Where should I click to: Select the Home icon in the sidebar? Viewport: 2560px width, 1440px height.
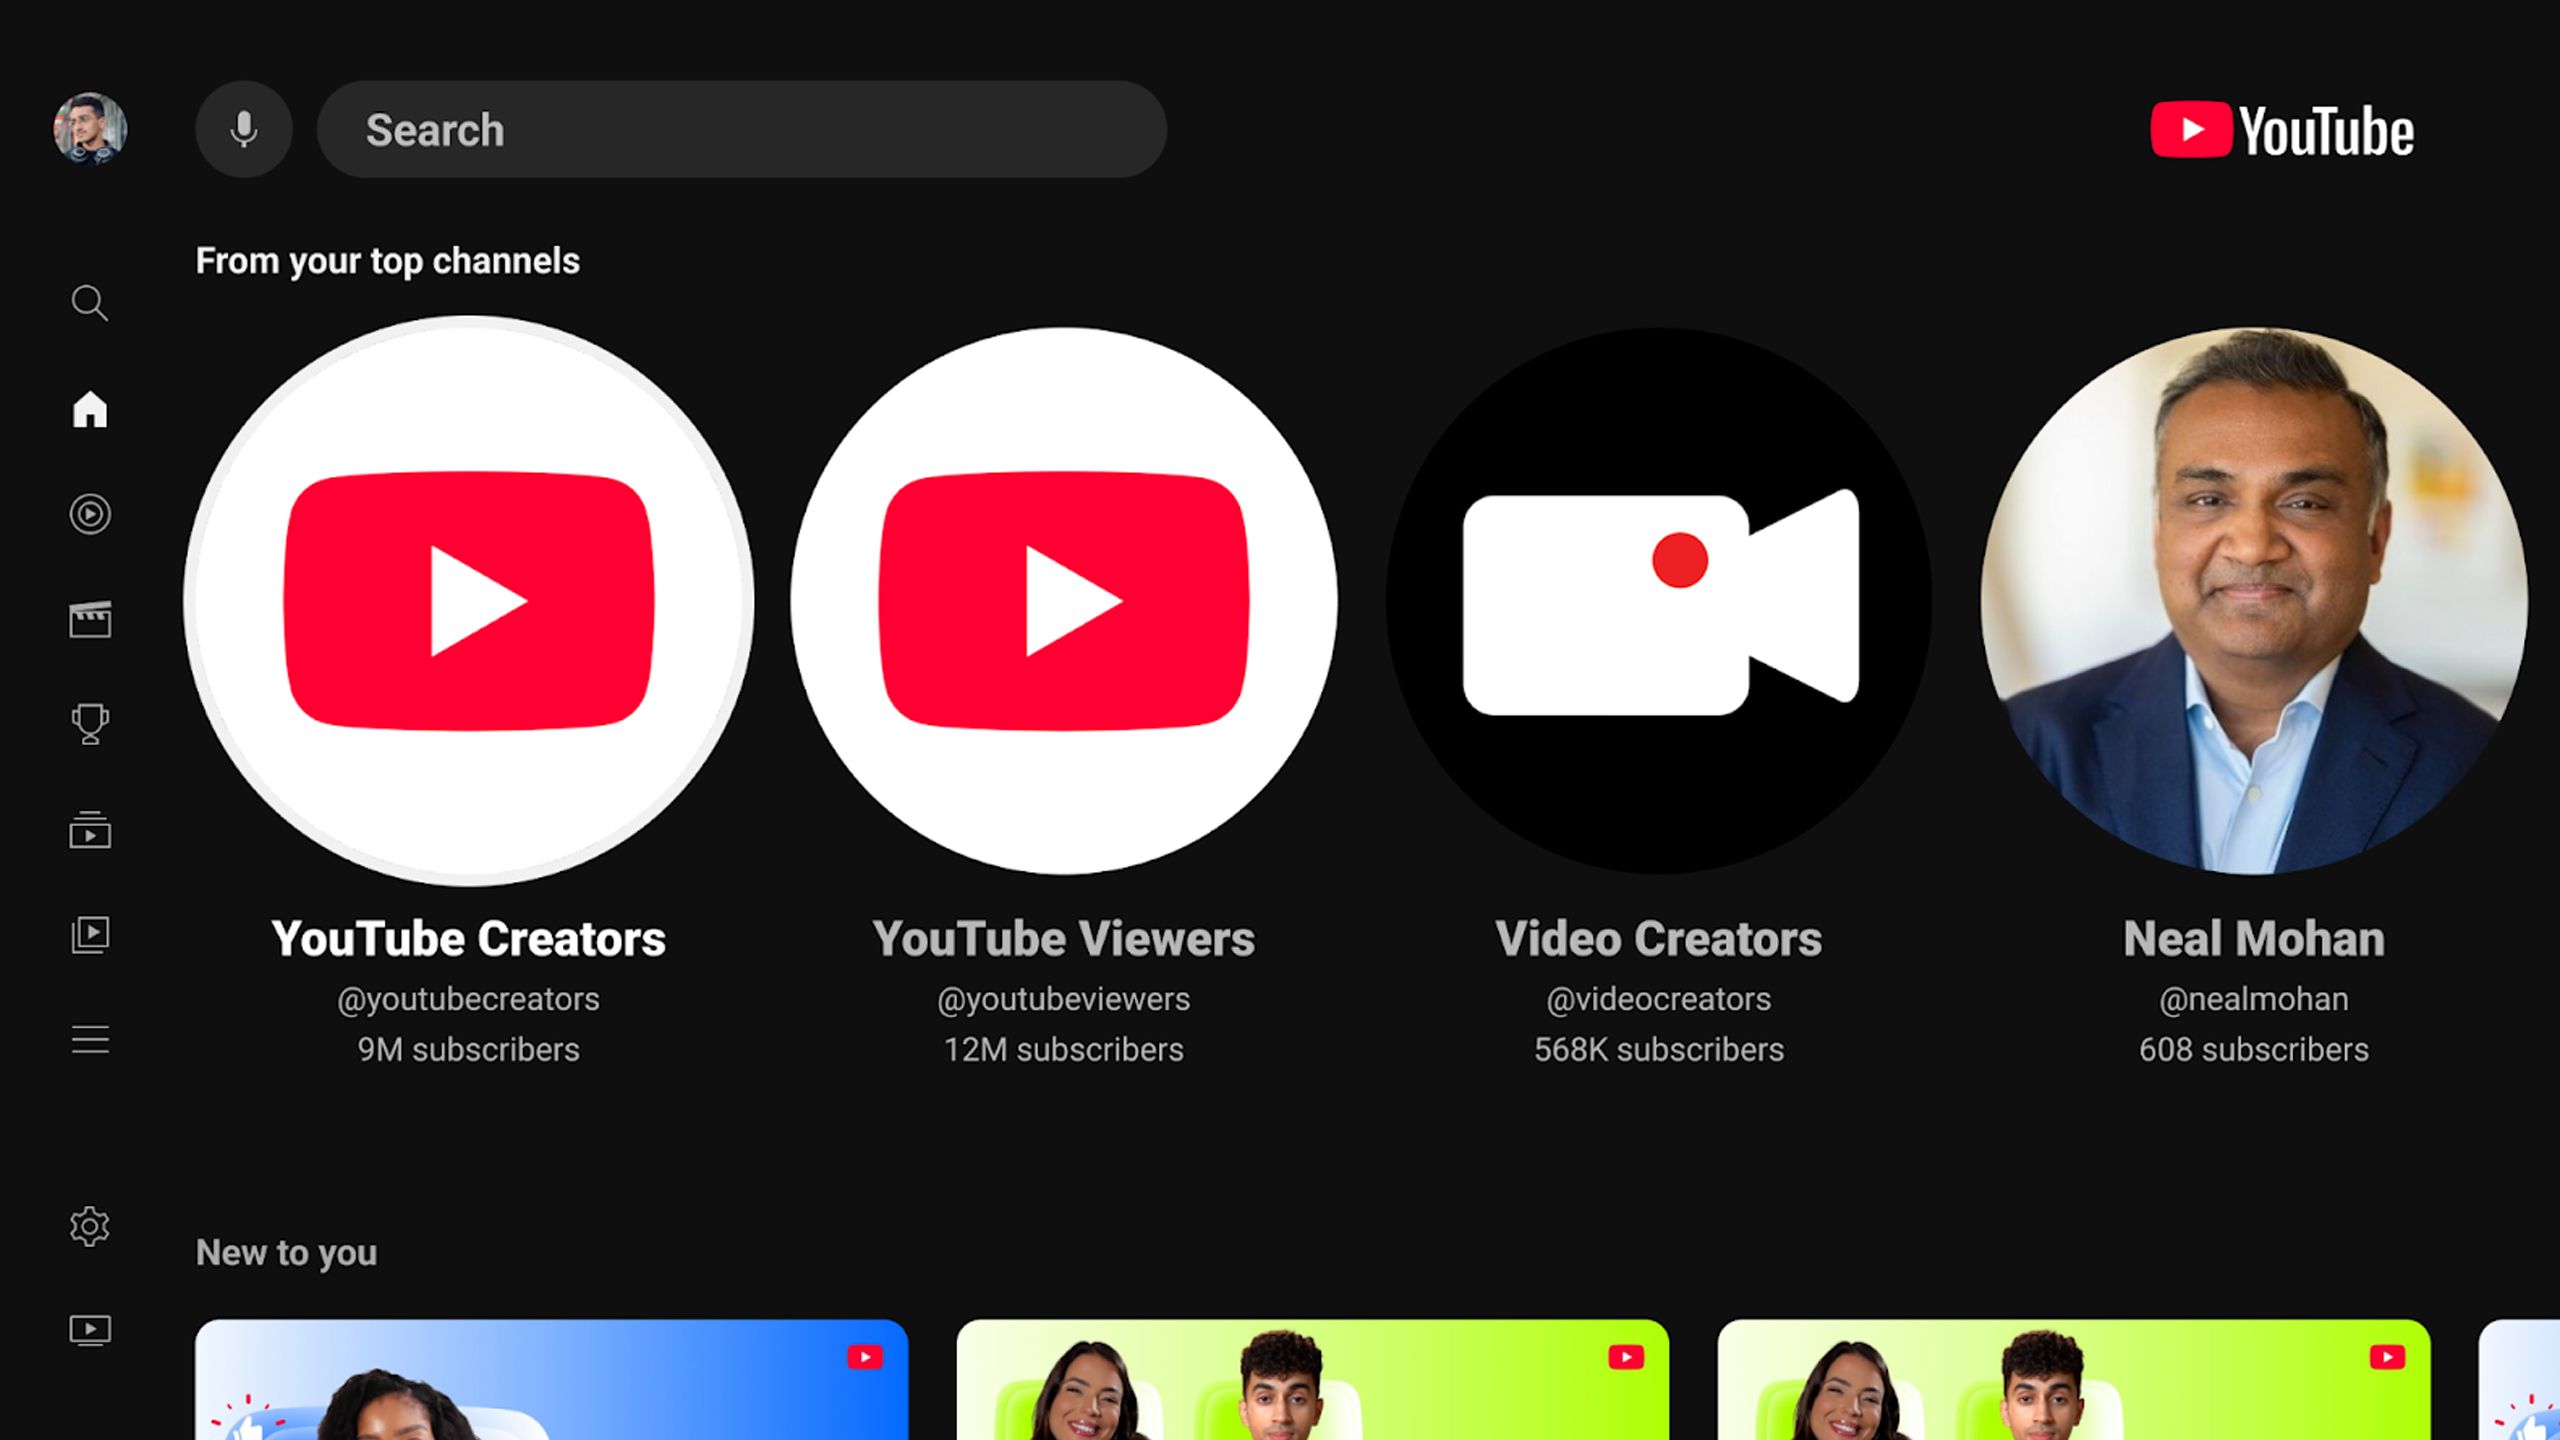click(x=91, y=409)
